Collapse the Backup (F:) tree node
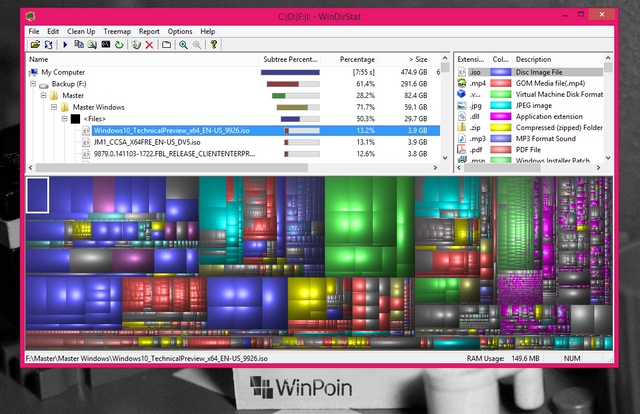 (33, 84)
